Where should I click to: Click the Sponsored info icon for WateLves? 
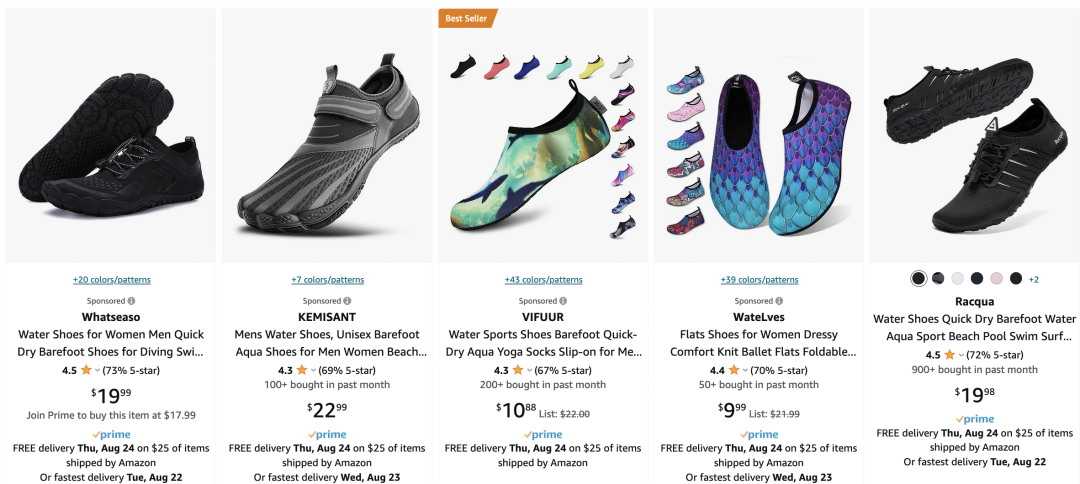click(x=779, y=301)
